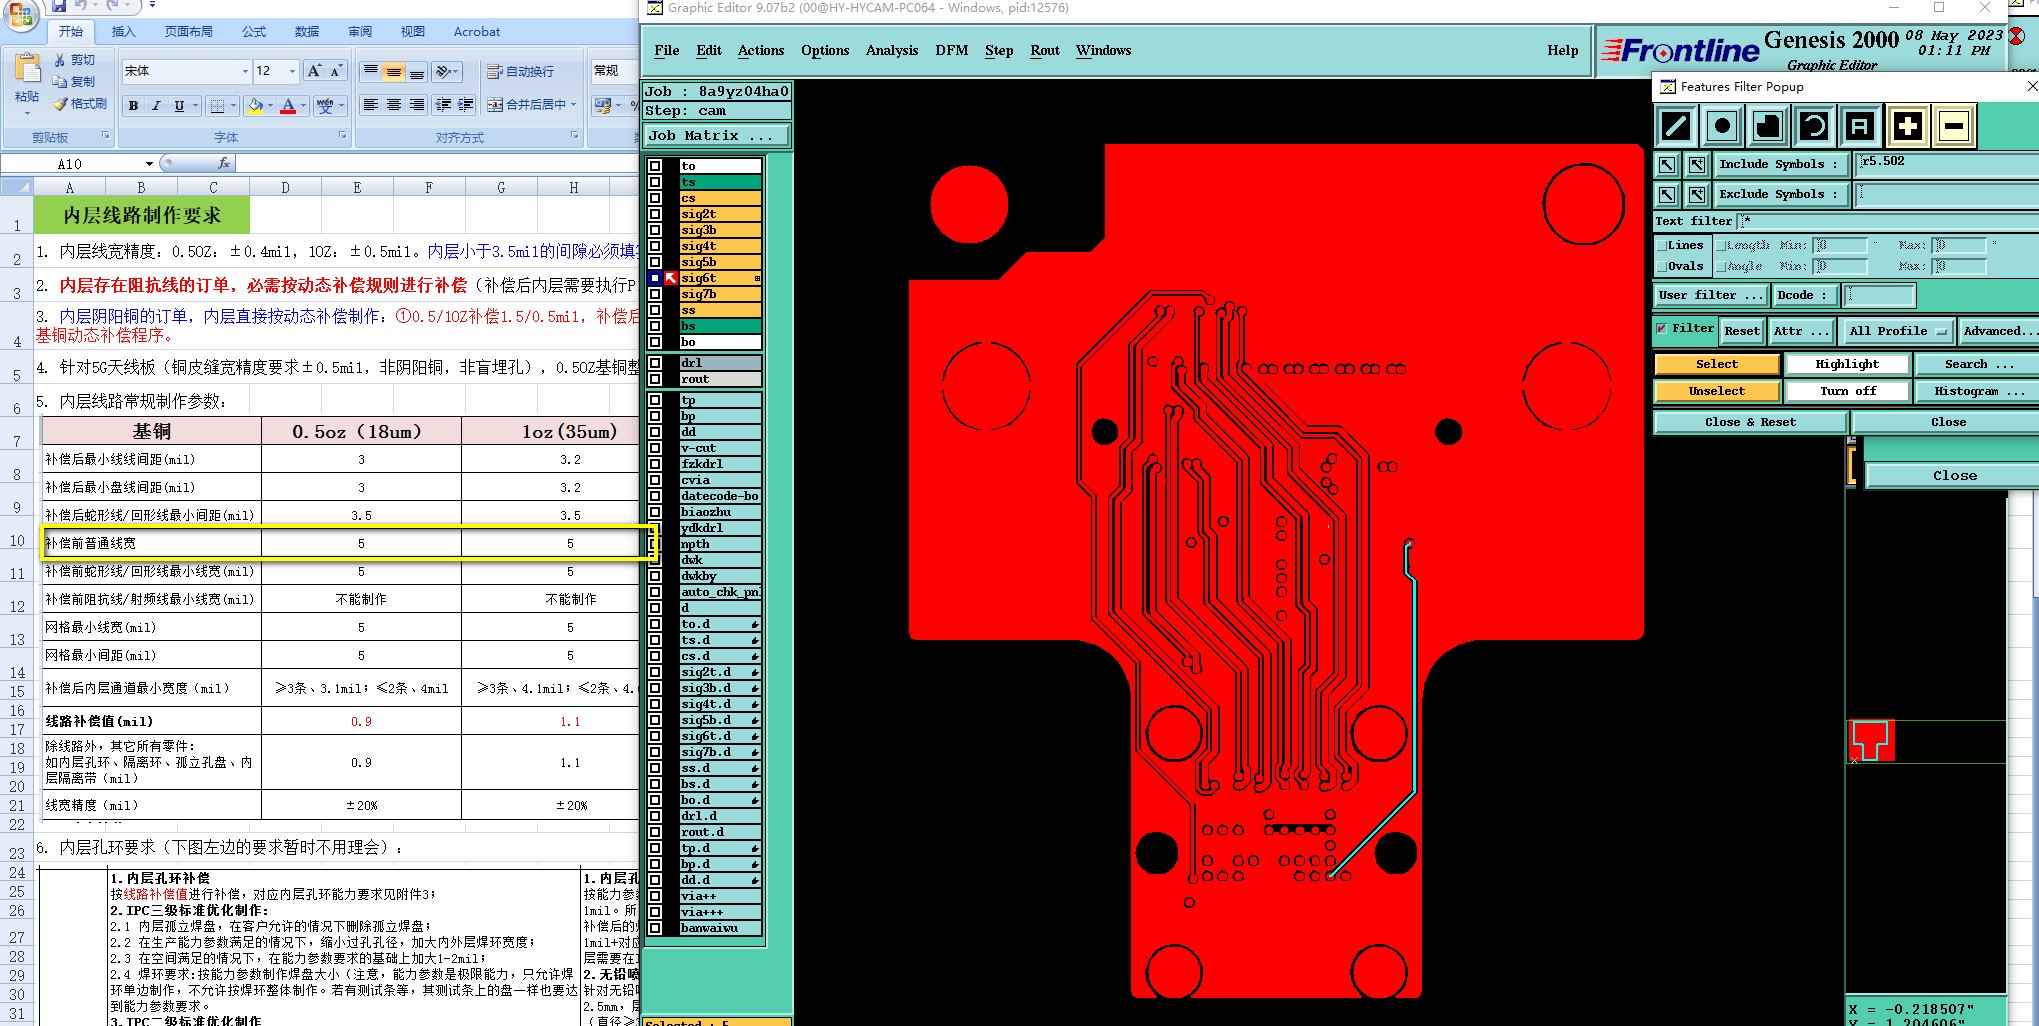Open the All Profile dropdown

[1897, 331]
